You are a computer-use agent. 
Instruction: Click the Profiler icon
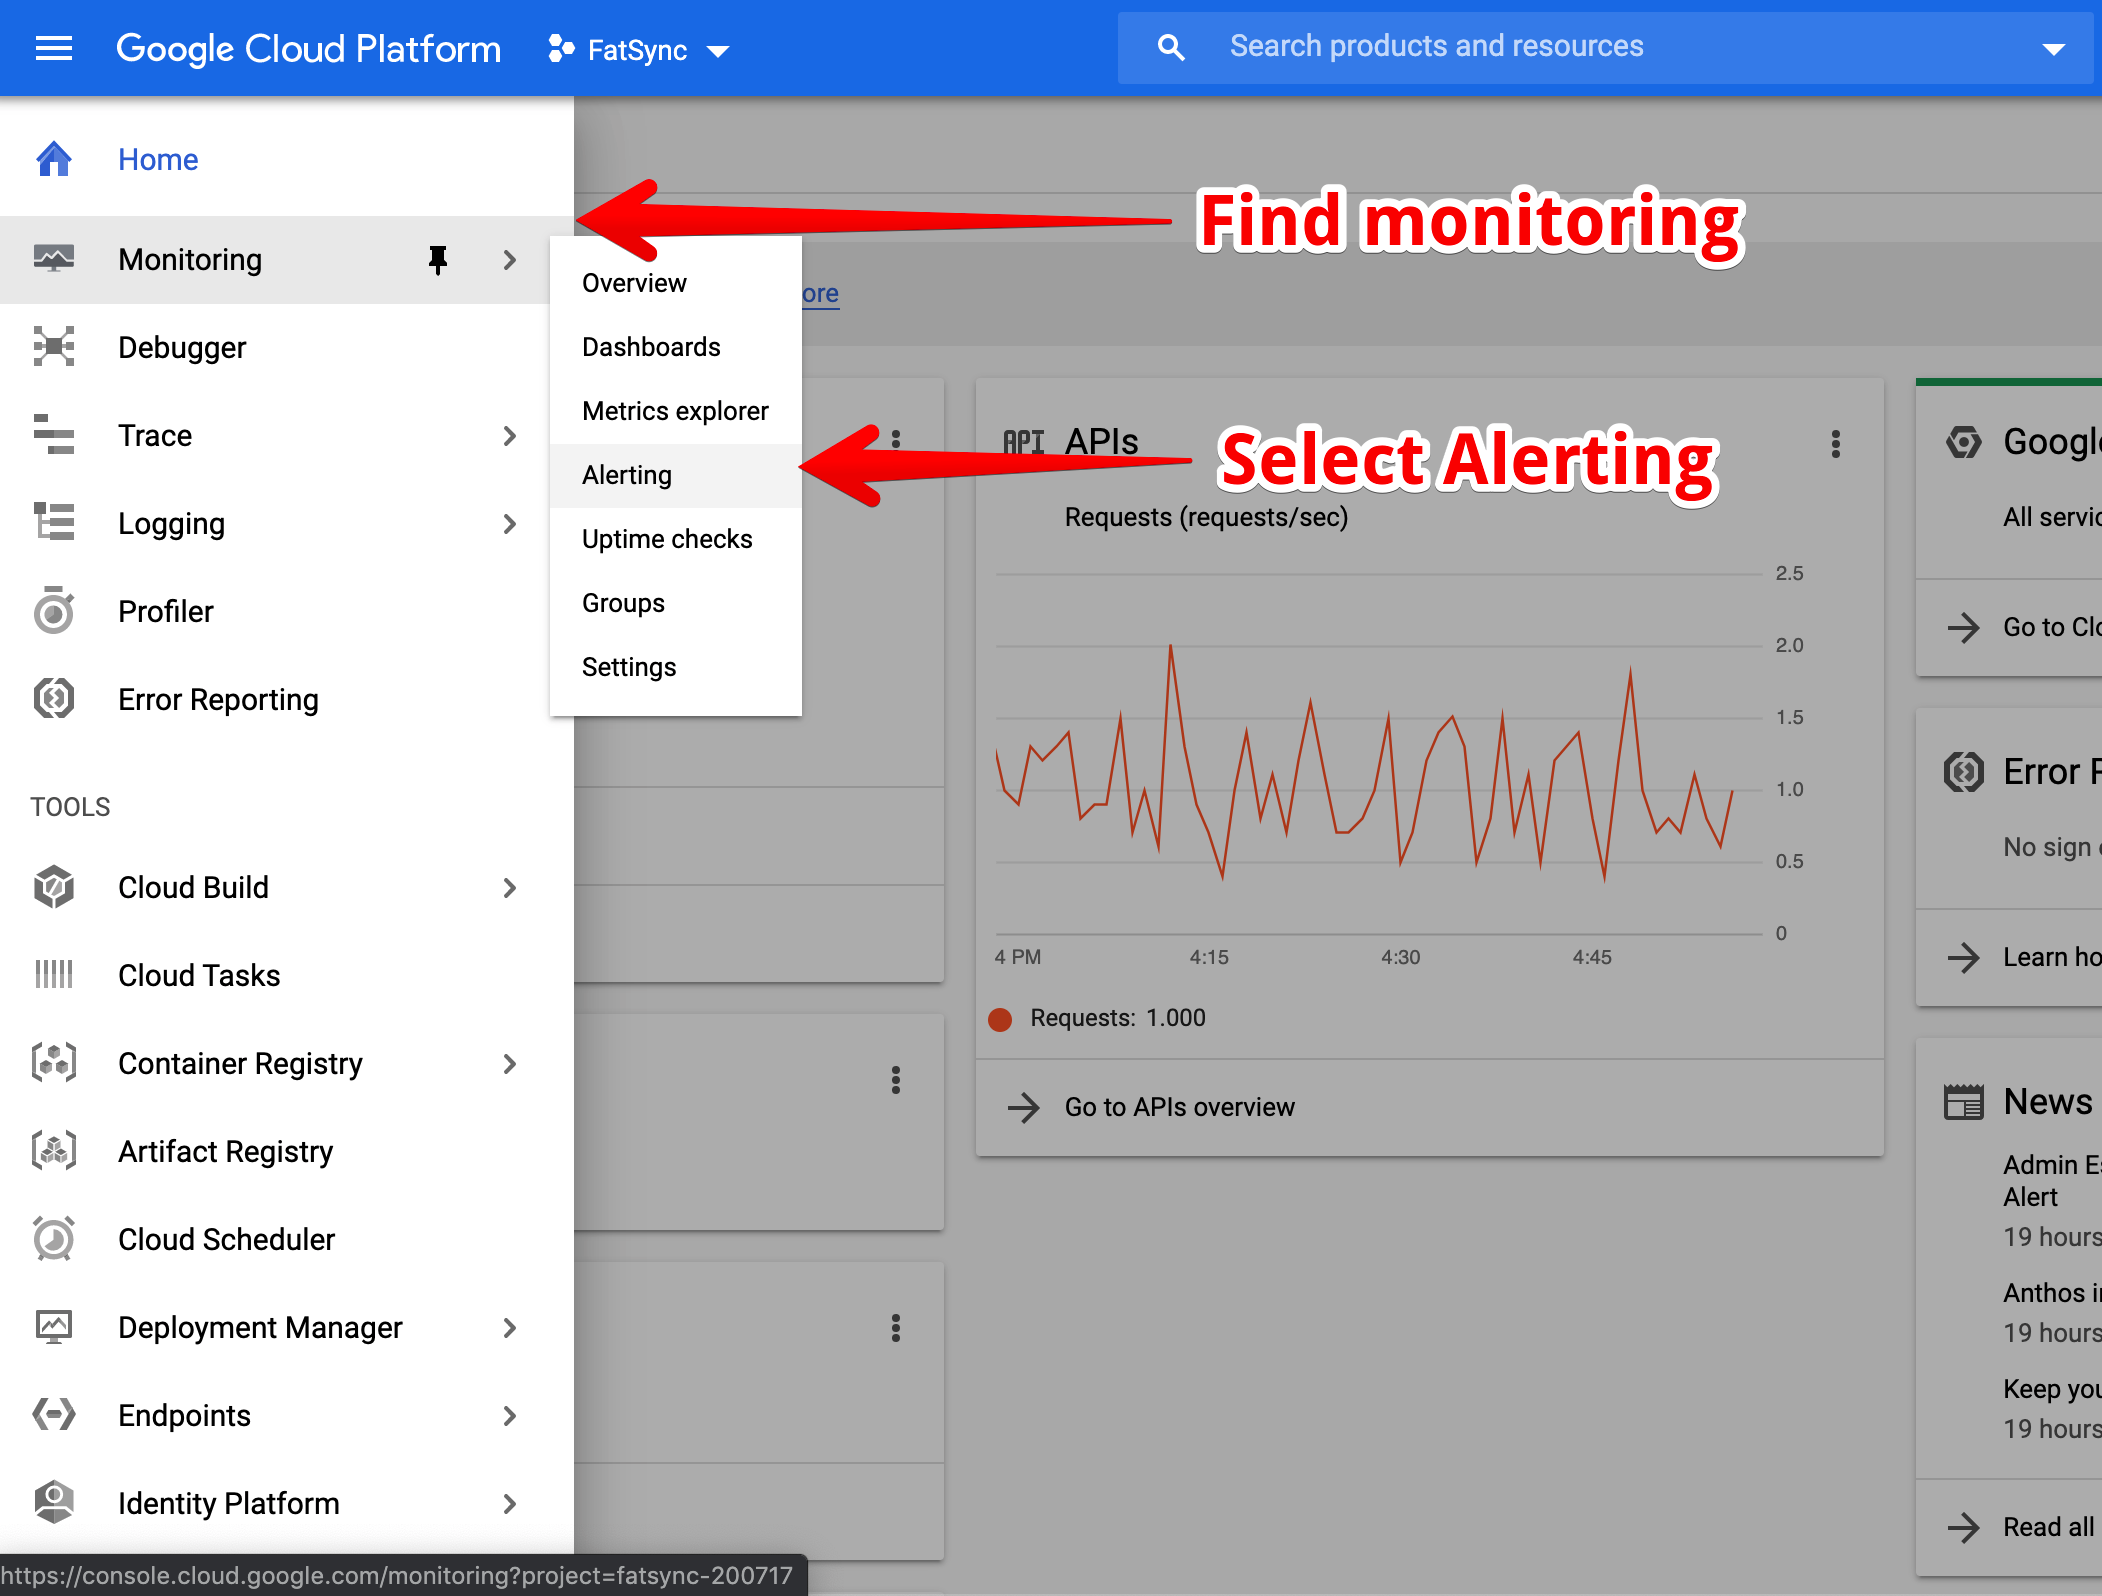coord(54,611)
